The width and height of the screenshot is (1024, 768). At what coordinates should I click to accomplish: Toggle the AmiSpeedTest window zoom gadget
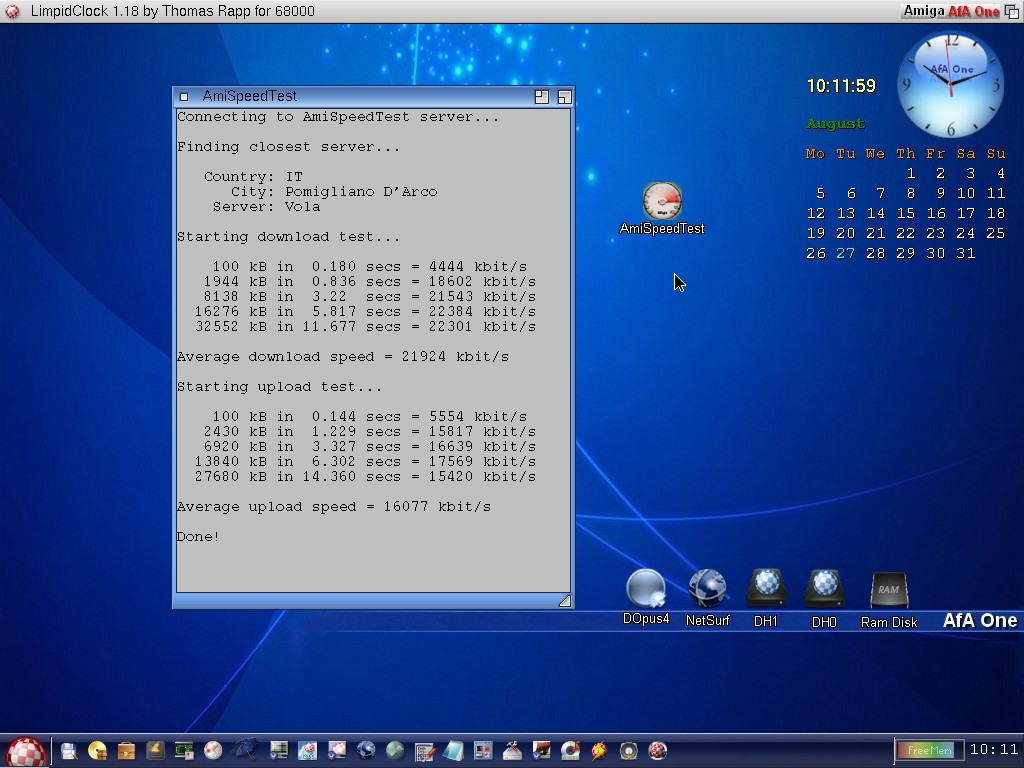click(542, 97)
